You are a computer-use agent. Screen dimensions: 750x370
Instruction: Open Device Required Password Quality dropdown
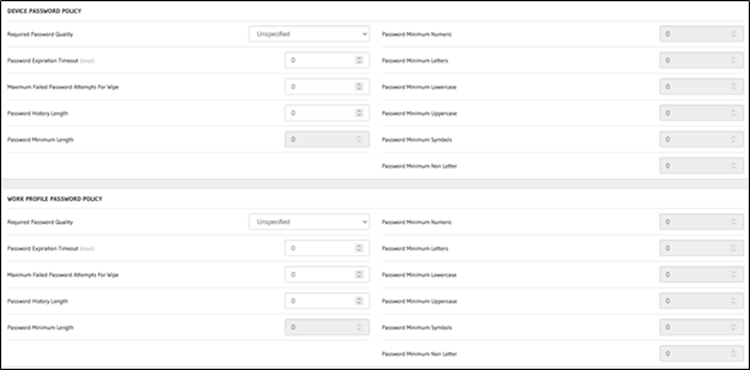tap(309, 34)
